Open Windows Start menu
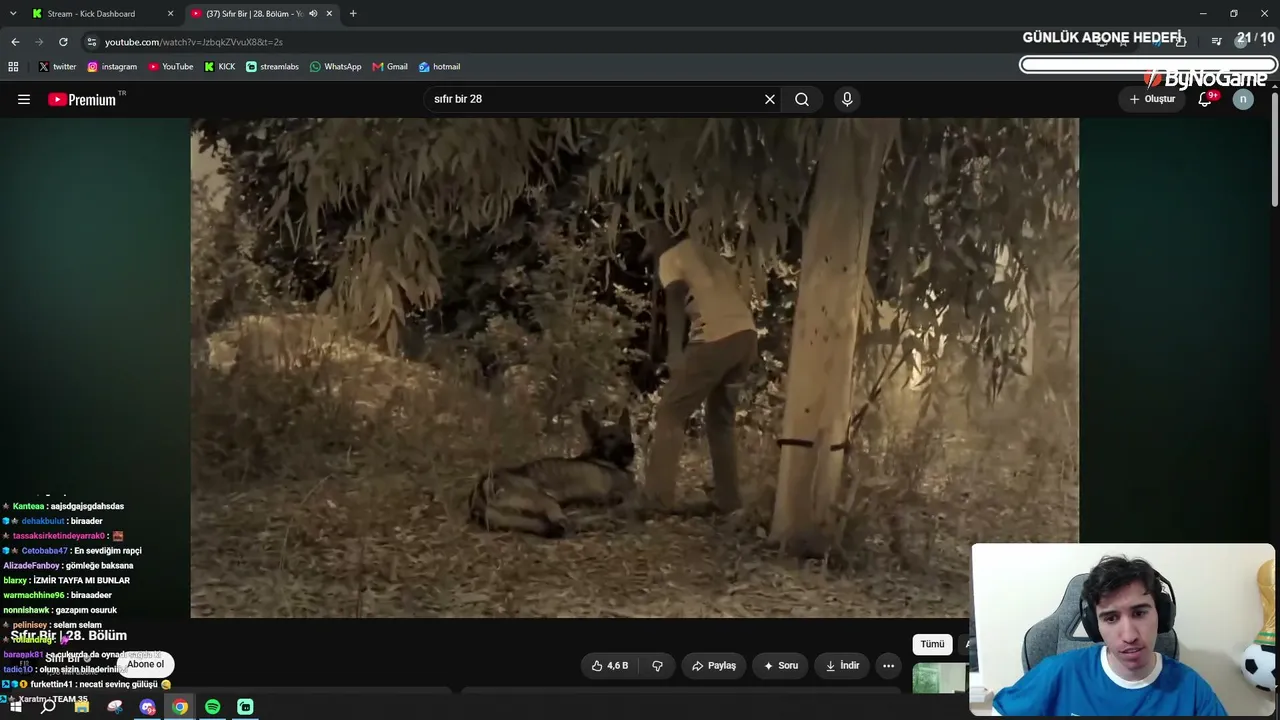 pos(16,707)
